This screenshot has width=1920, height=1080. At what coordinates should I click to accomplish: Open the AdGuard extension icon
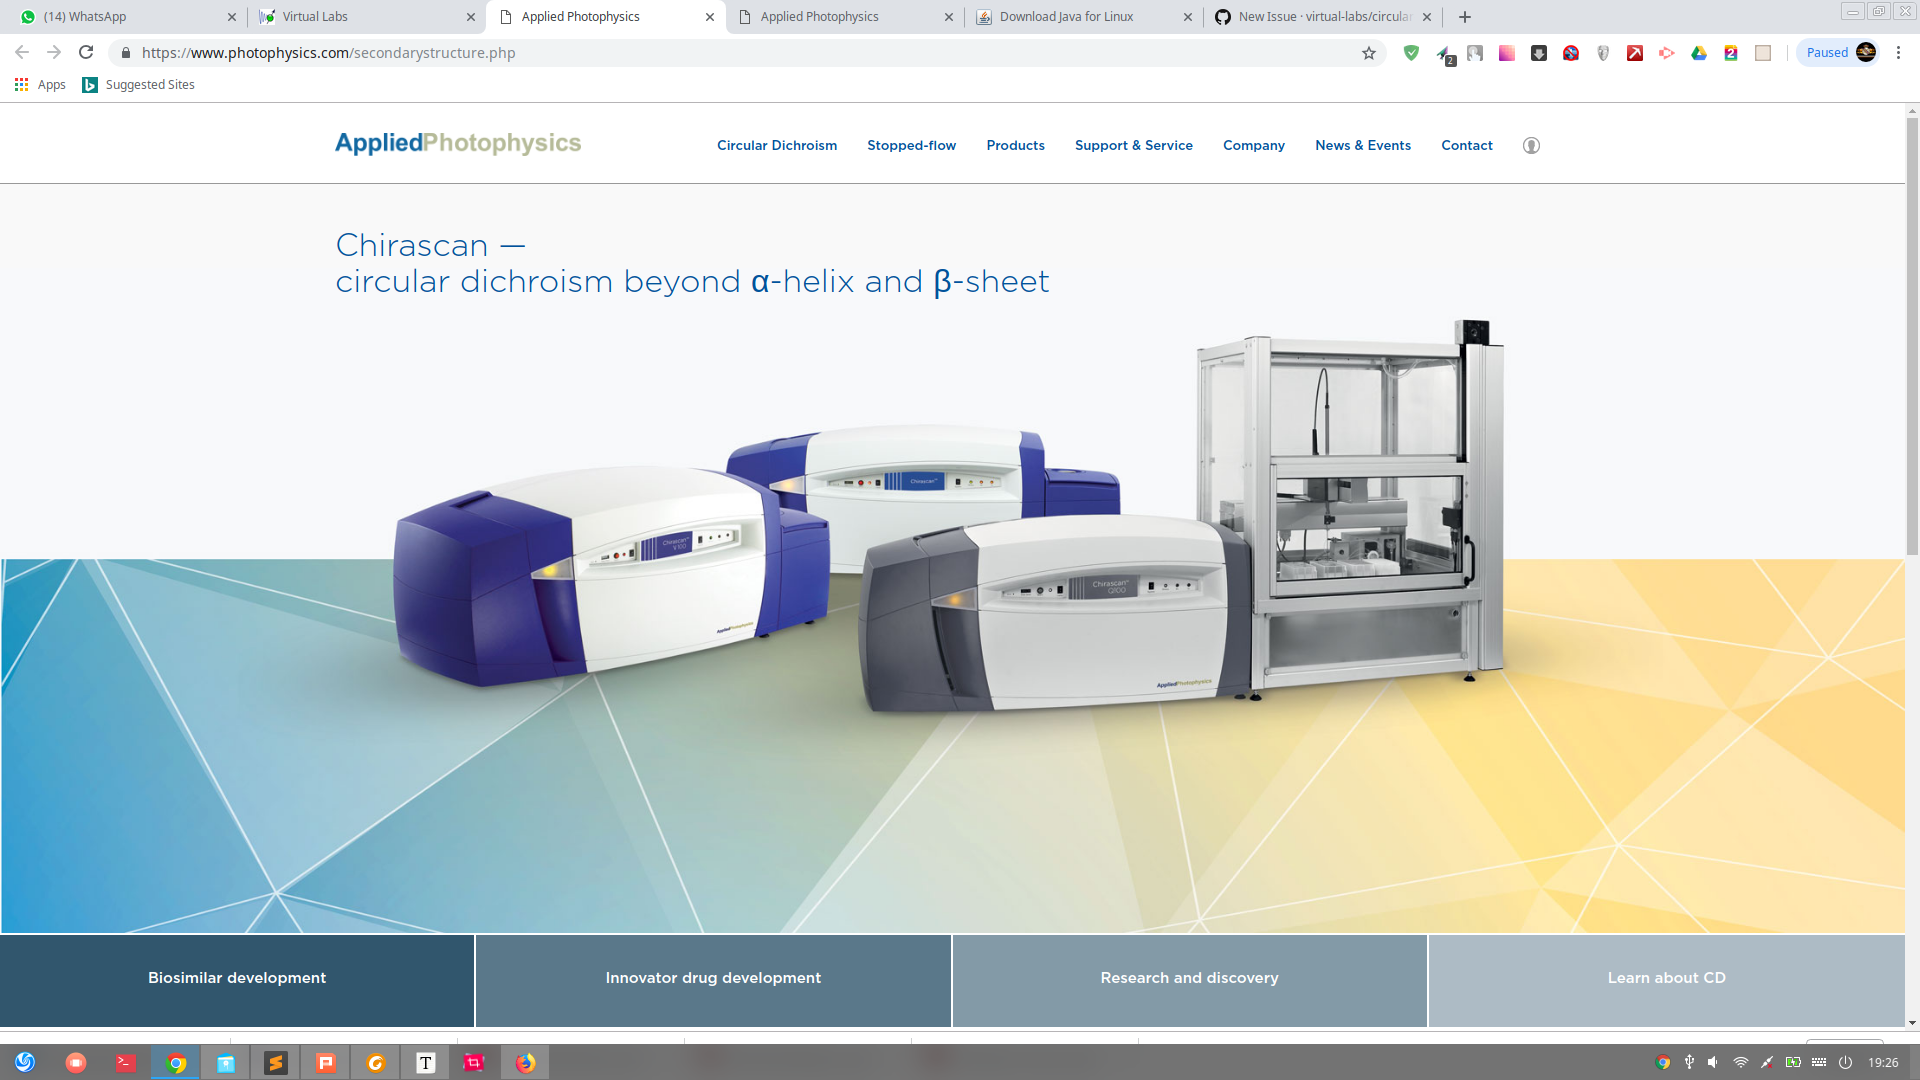1412,52
